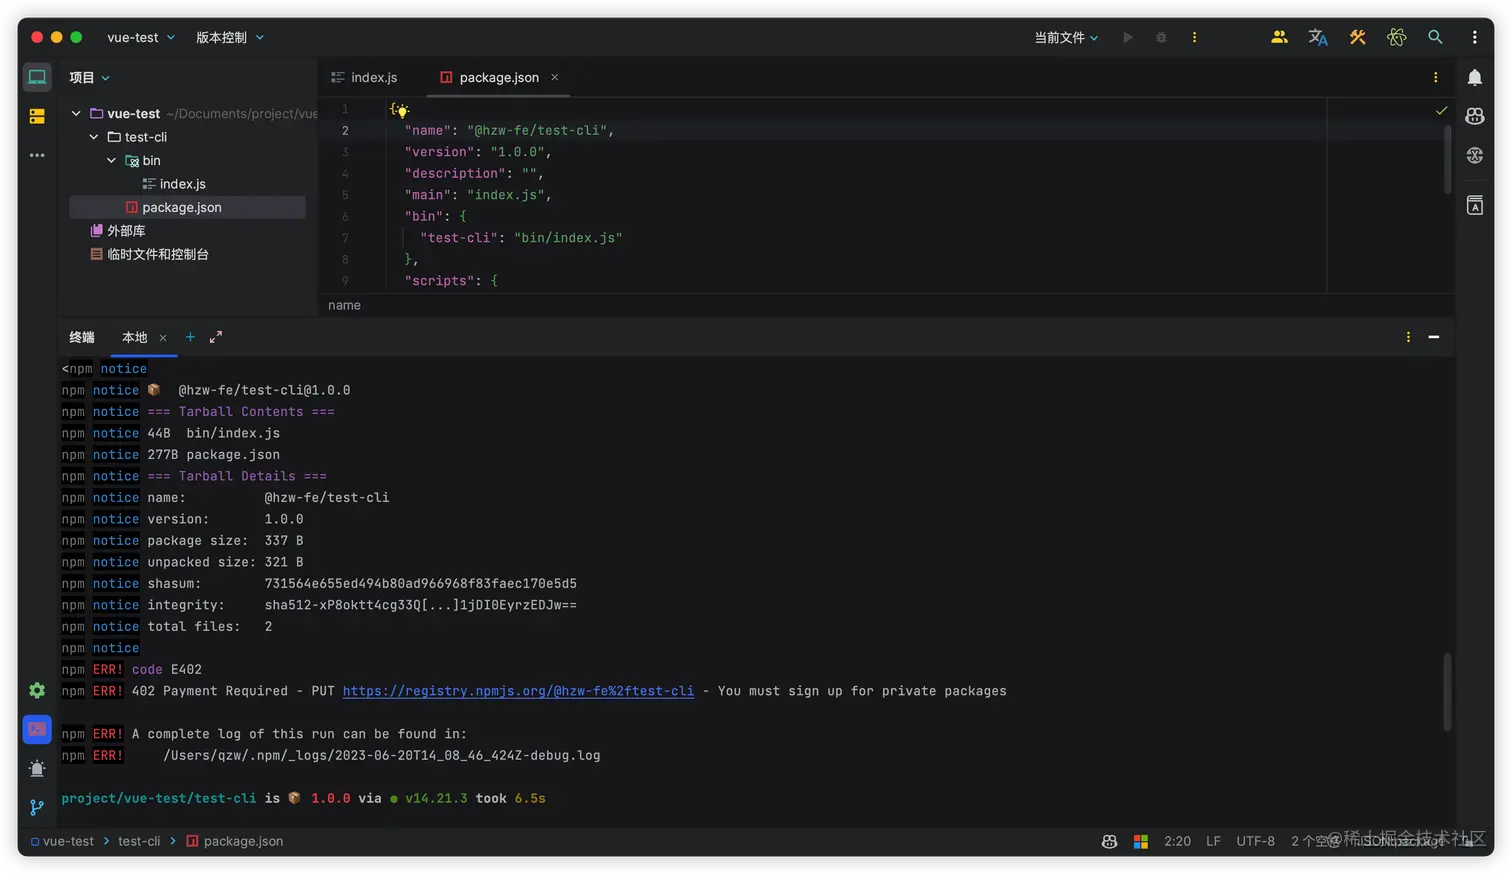
Task: Open Code With Me people icon
Action: 1279,37
